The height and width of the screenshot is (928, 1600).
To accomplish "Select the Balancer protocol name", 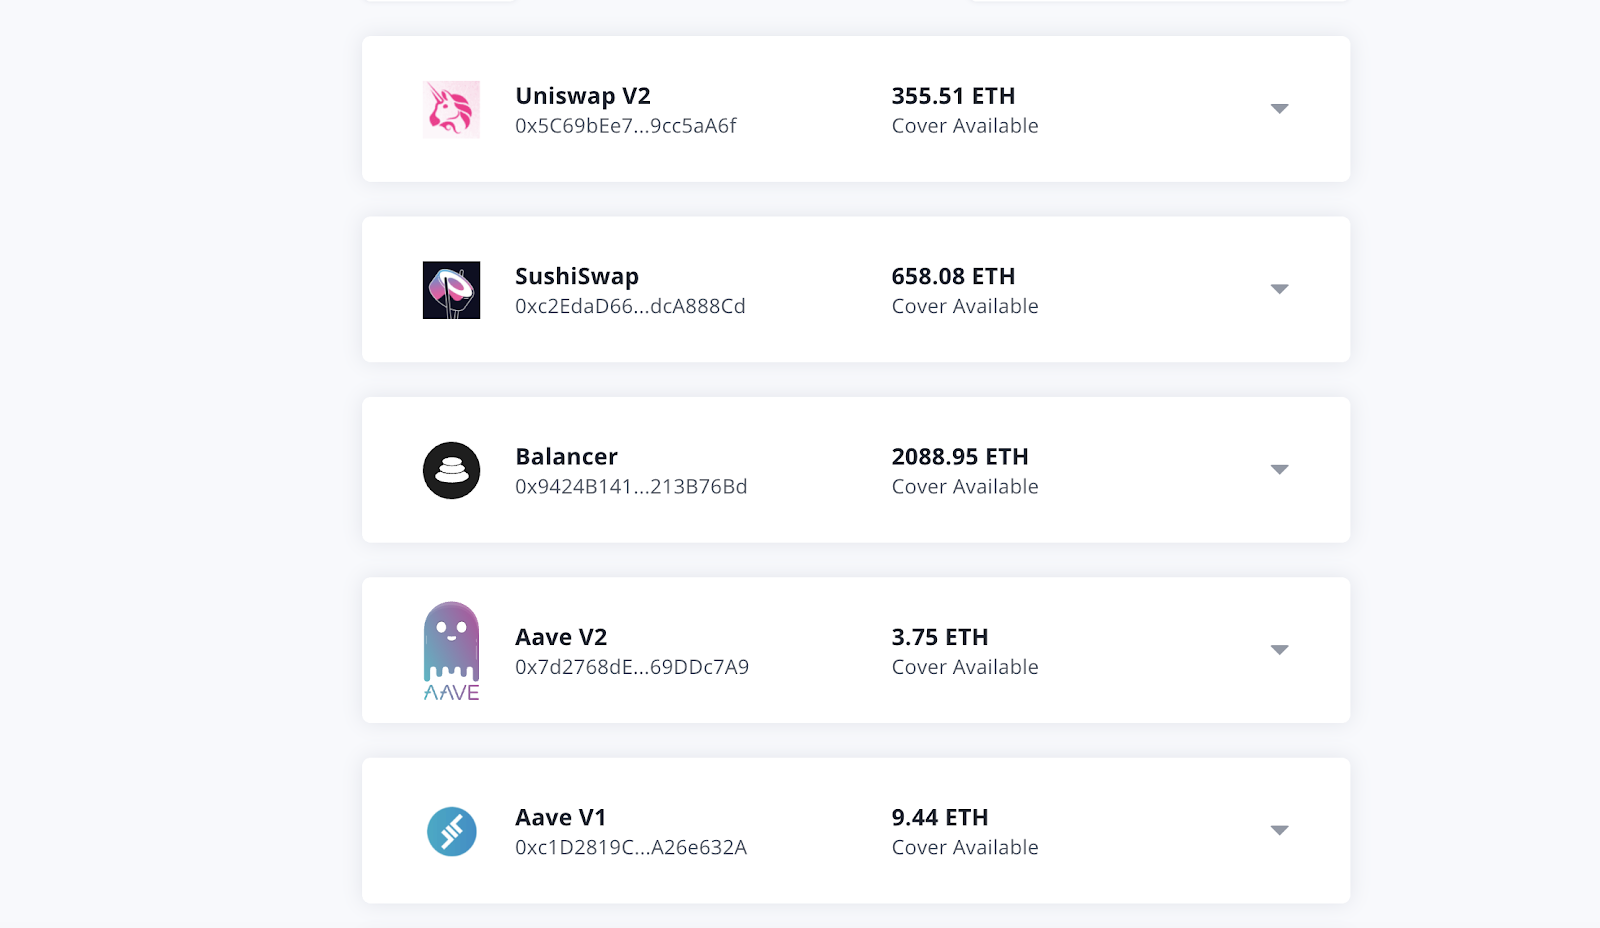I will click(566, 457).
